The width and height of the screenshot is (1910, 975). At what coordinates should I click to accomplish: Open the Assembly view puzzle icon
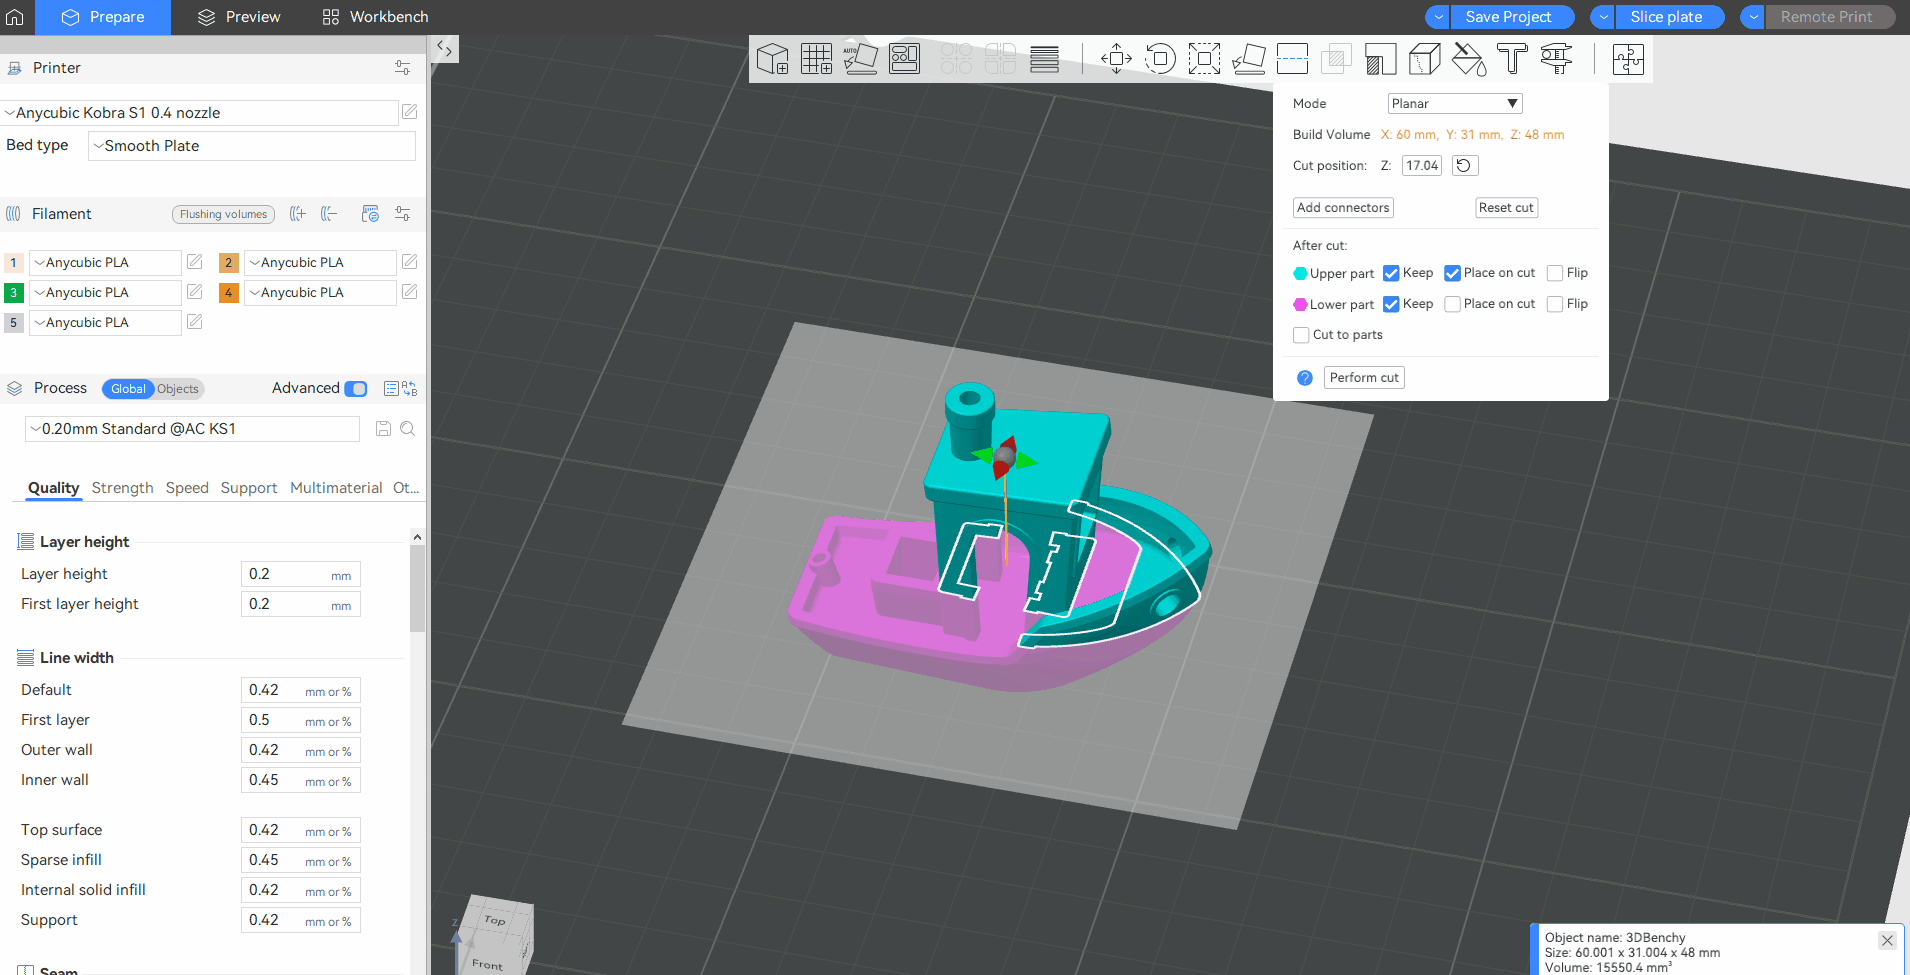click(1628, 59)
